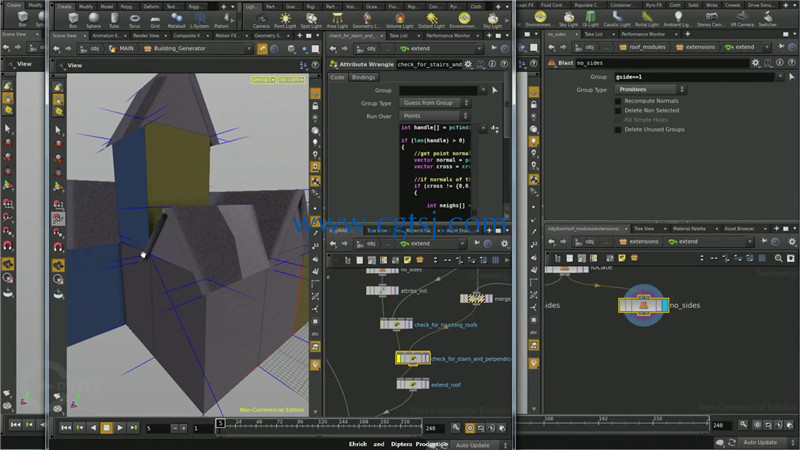Switch to Take List tab in right pane
This screenshot has height=450, width=800.
point(593,34)
